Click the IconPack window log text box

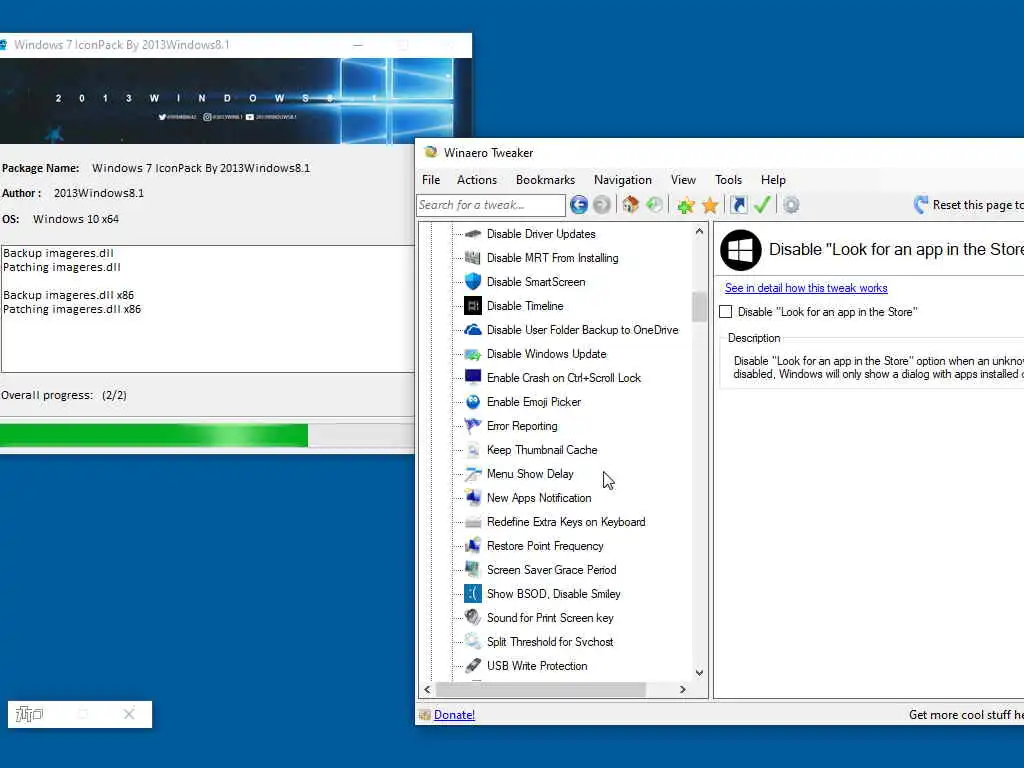(x=208, y=309)
